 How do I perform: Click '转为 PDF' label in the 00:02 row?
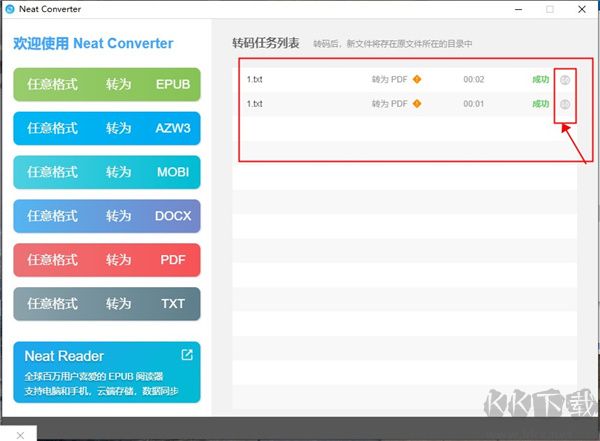pos(390,80)
